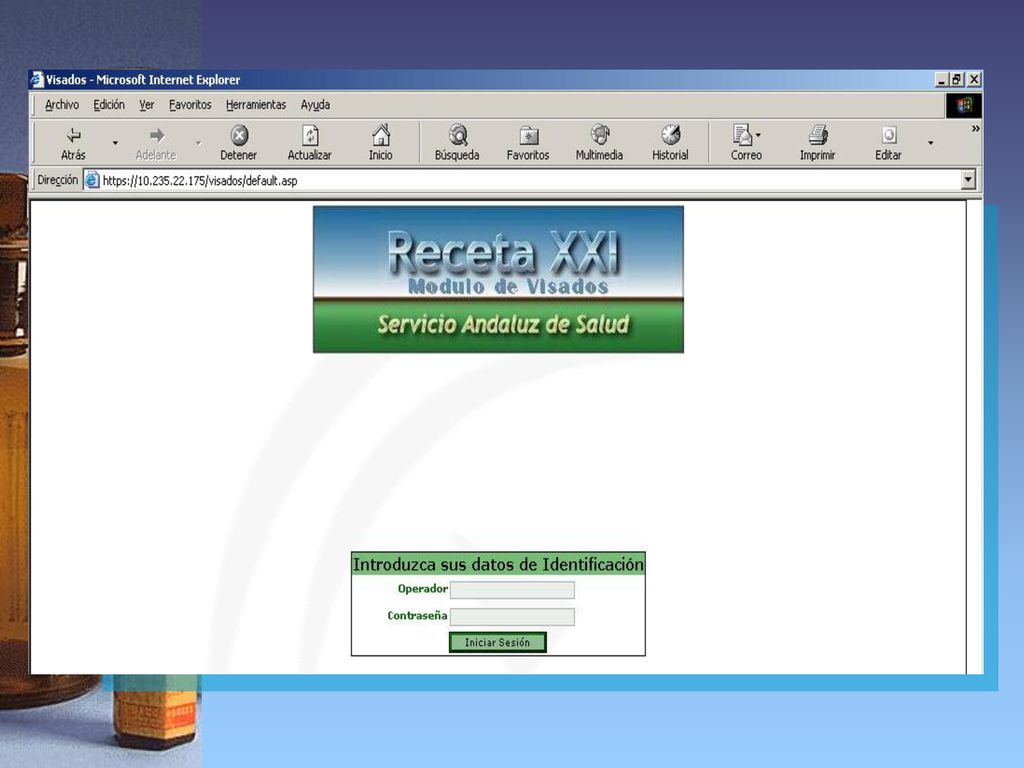Open the Favoritos toolbar folder icon
The height and width of the screenshot is (768, 1024).
[x=528, y=135]
